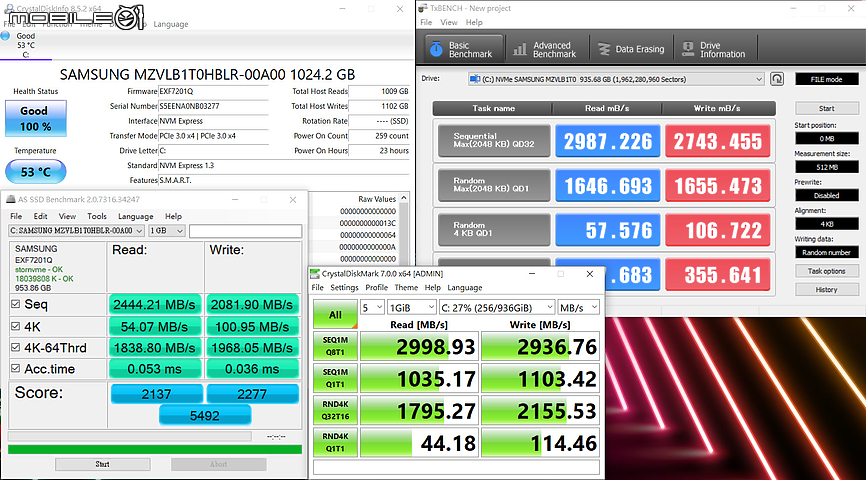Open the AS SSD Language menu
Image resolution: width=866 pixels, height=480 pixels.
tap(136, 216)
